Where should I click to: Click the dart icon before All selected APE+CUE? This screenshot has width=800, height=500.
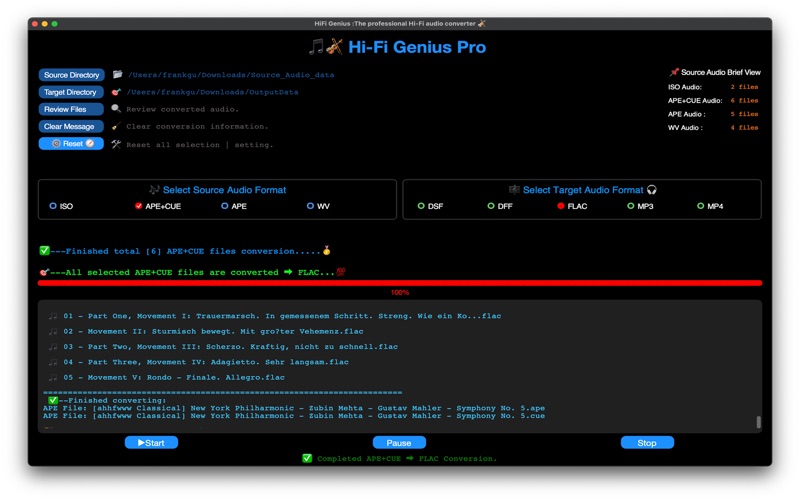tap(44, 272)
